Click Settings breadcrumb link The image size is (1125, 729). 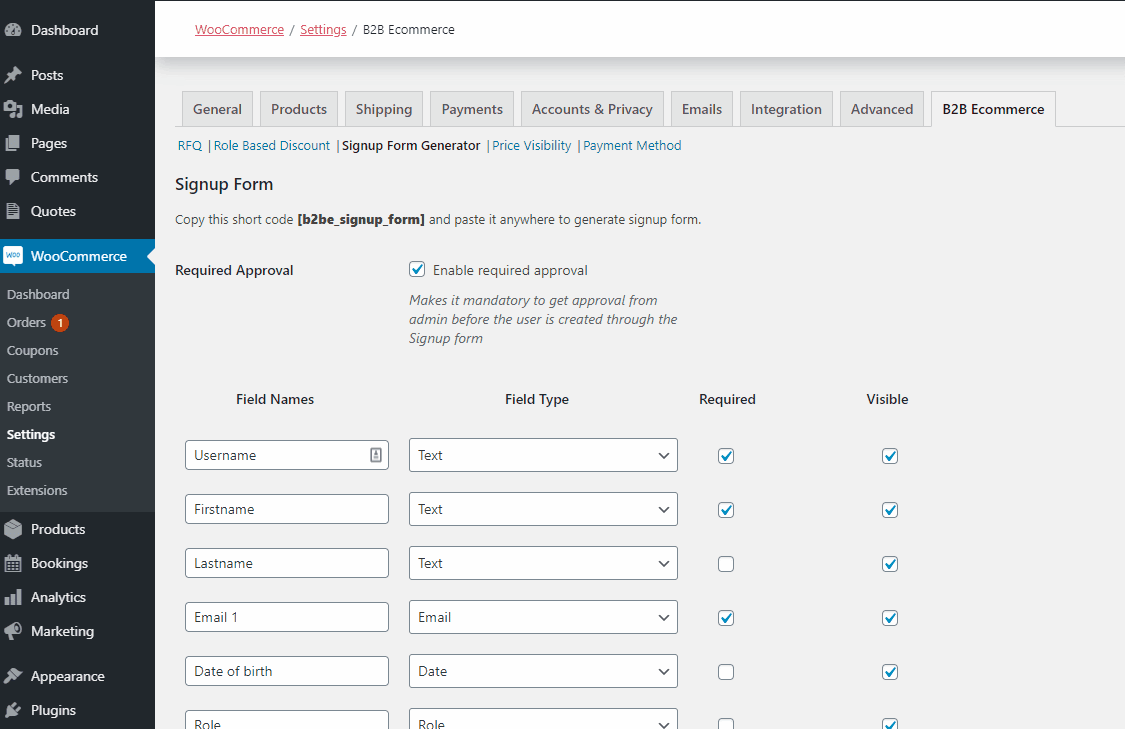pyautogui.click(x=323, y=29)
